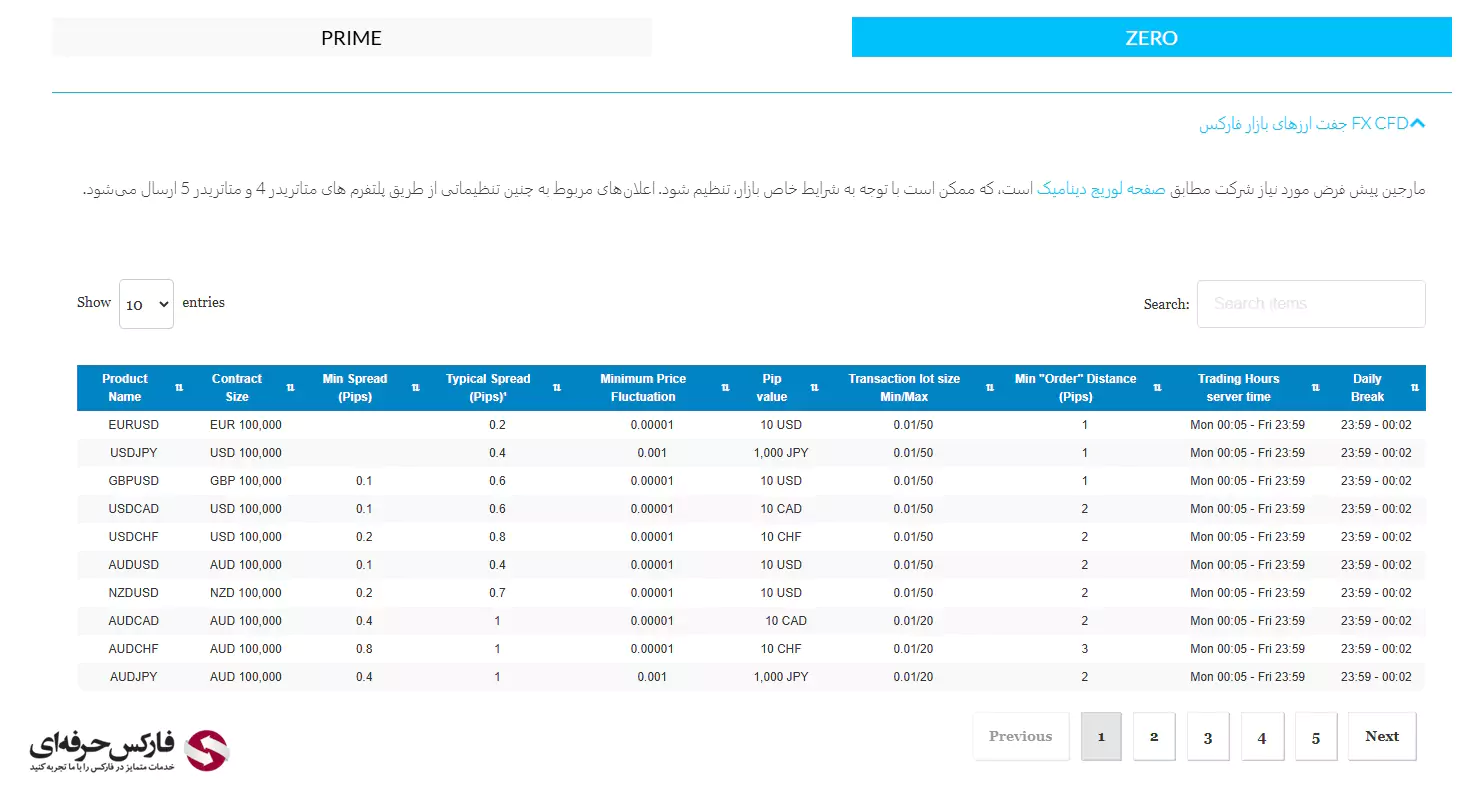Select the AUDCAD product cell
Image resolution: width=1477 pixels, height=793 pixels.
coord(134,621)
